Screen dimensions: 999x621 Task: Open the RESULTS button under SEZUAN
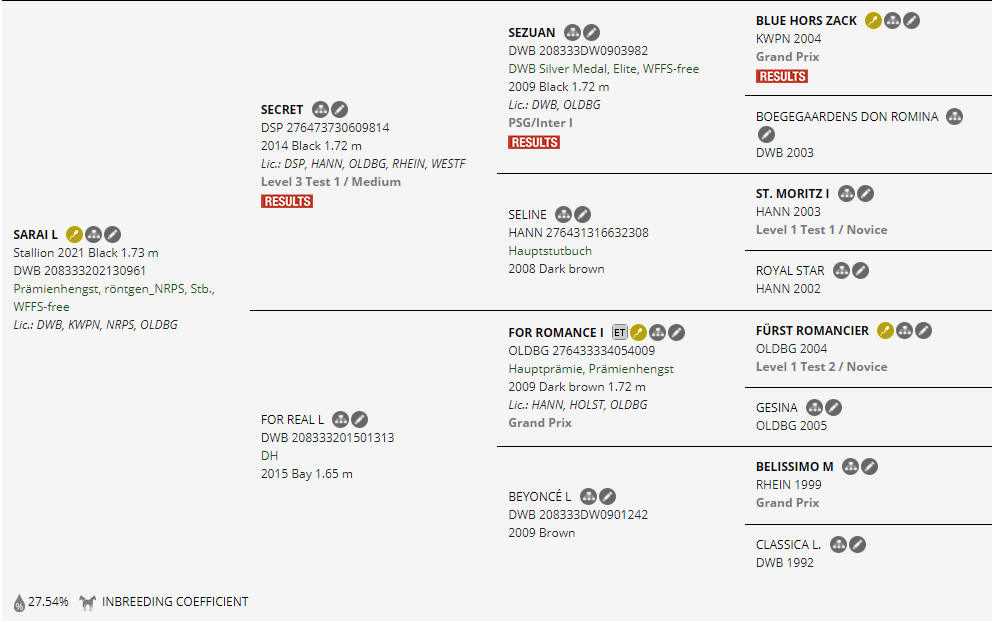(534, 142)
